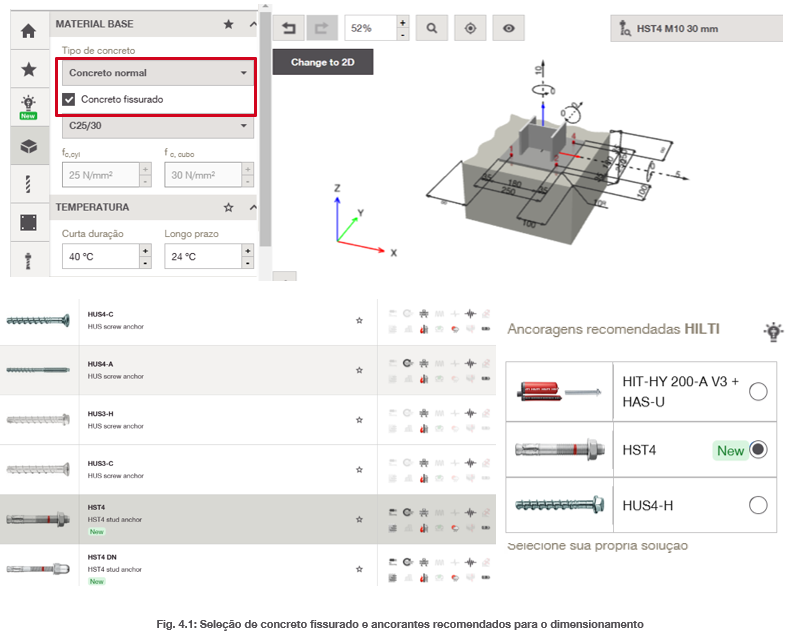Decrease Longo prazo temperature
The image size is (810, 643).
coord(248,263)
